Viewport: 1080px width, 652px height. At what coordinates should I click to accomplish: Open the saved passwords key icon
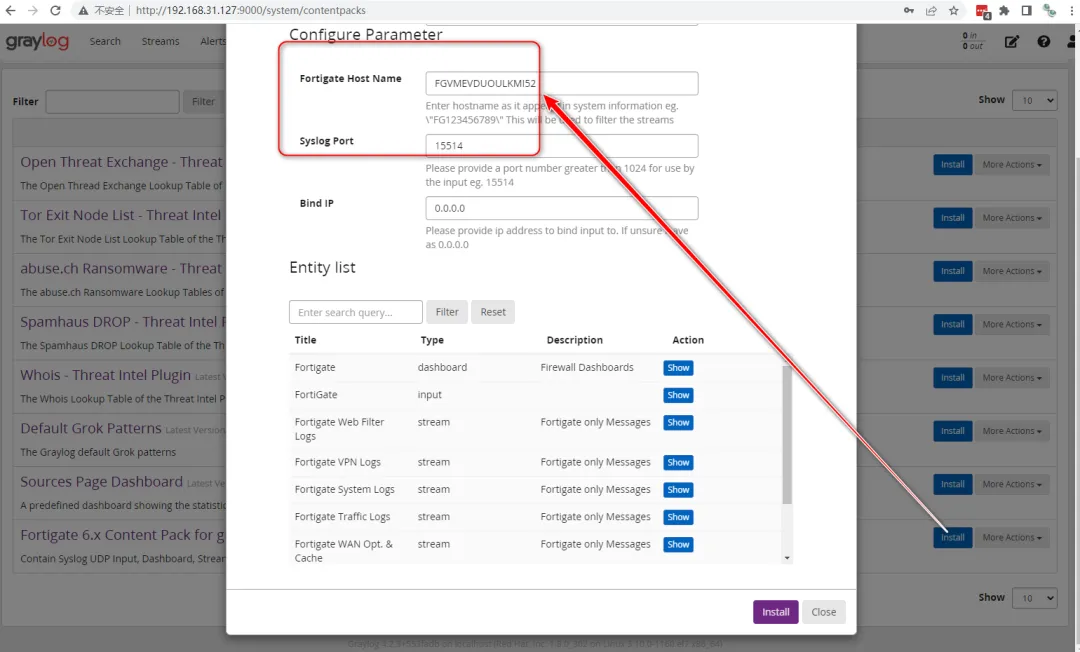[909, 10]
